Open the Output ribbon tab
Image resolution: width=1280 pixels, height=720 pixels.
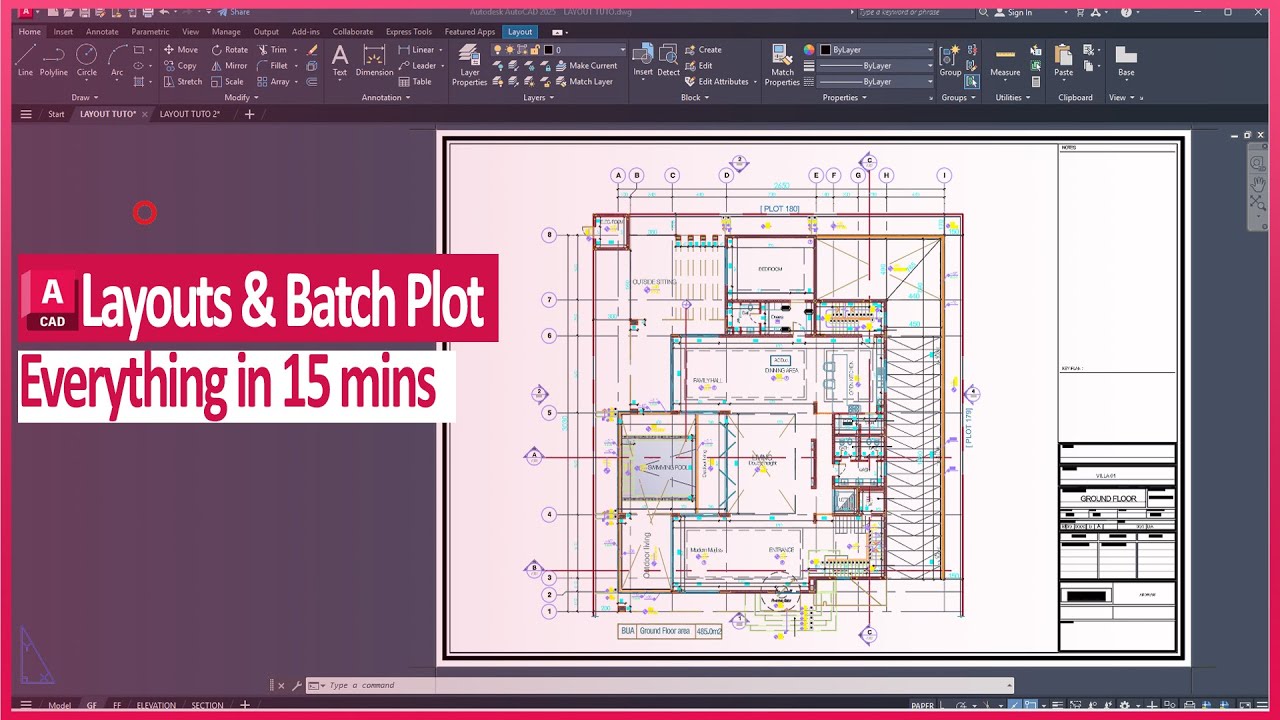click(266, 32)
